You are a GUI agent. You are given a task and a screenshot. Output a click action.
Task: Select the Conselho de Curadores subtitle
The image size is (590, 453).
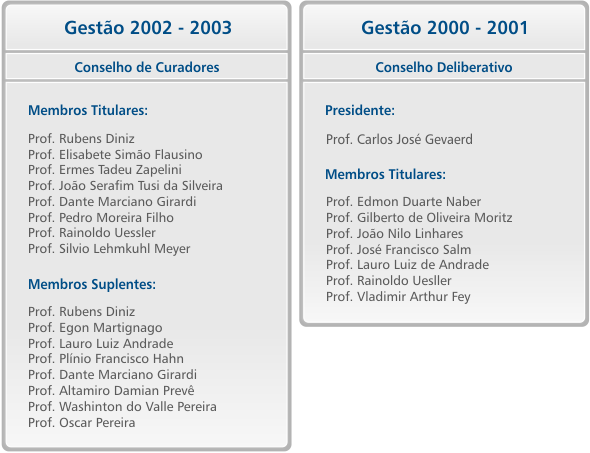coord(147,67)
